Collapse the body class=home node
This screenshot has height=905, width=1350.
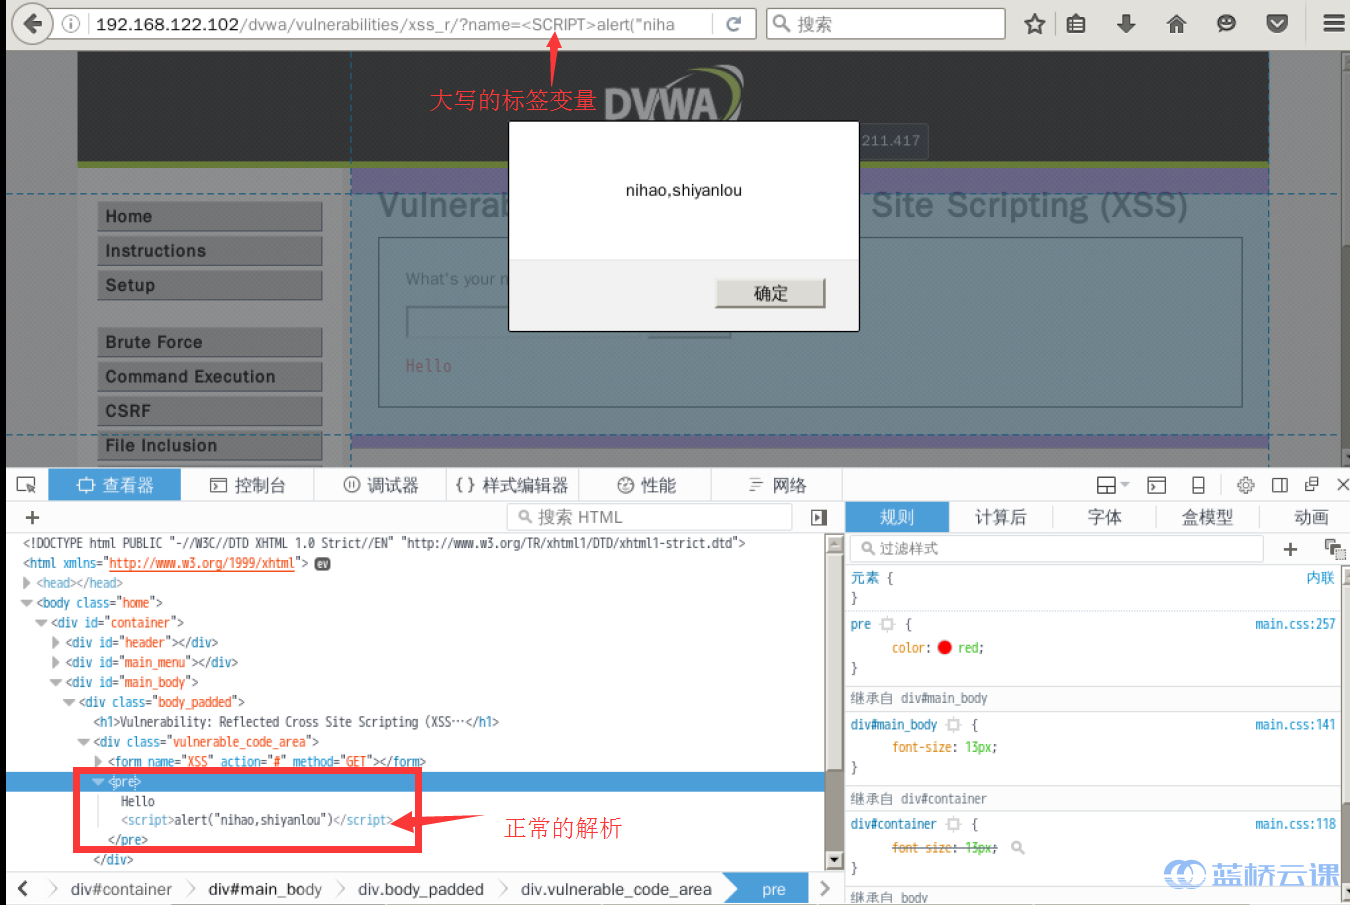click(27, 603)
